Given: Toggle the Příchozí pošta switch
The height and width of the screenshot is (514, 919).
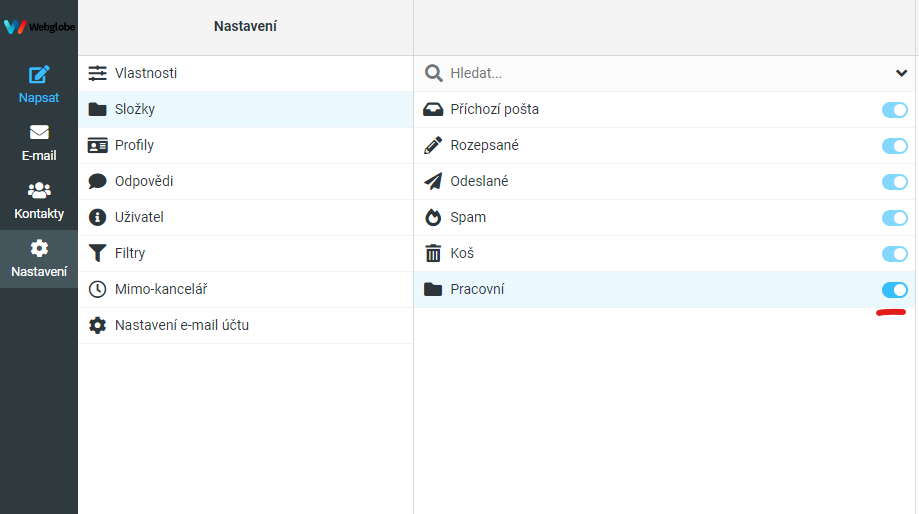Looking at the screenshot, I should pos(894,110).
